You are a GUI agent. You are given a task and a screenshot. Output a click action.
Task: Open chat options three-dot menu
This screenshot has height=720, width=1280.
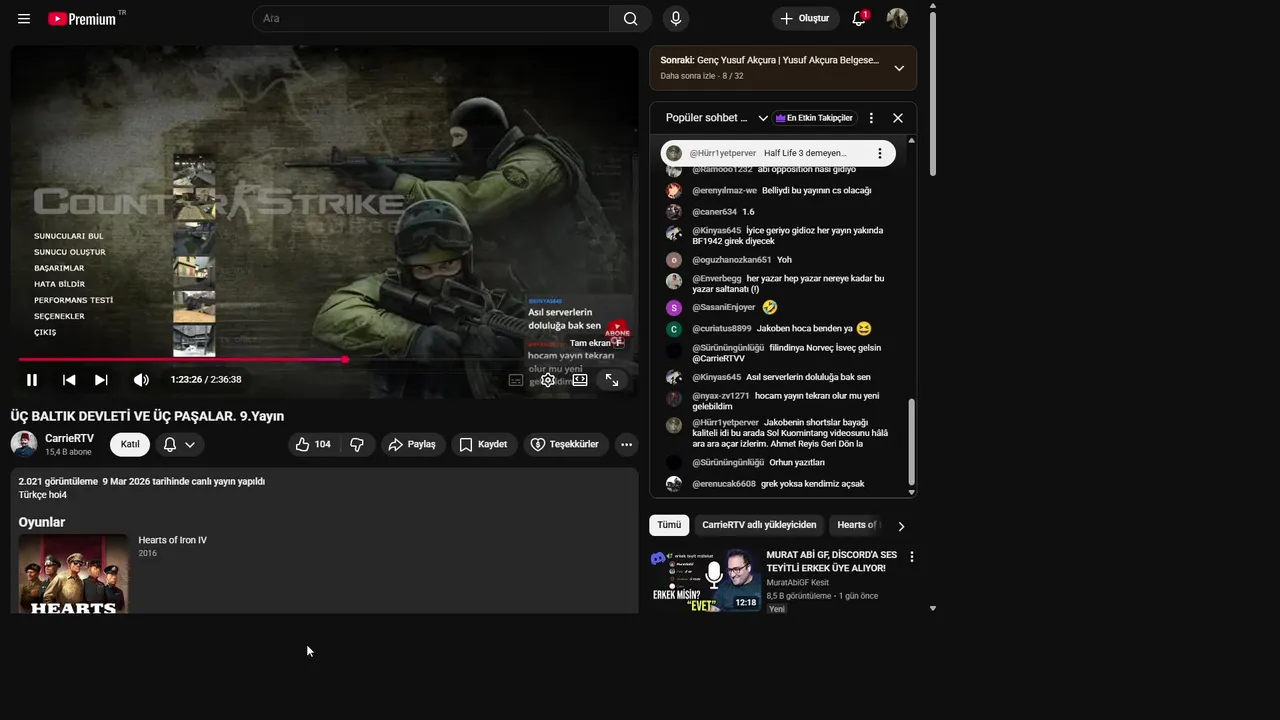[871, 118]
